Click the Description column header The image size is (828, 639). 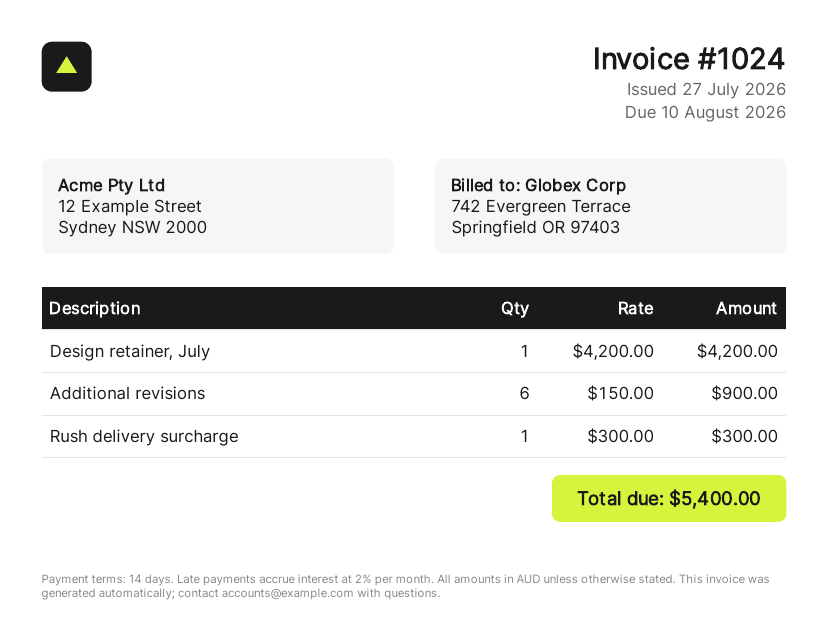(95, 308)
